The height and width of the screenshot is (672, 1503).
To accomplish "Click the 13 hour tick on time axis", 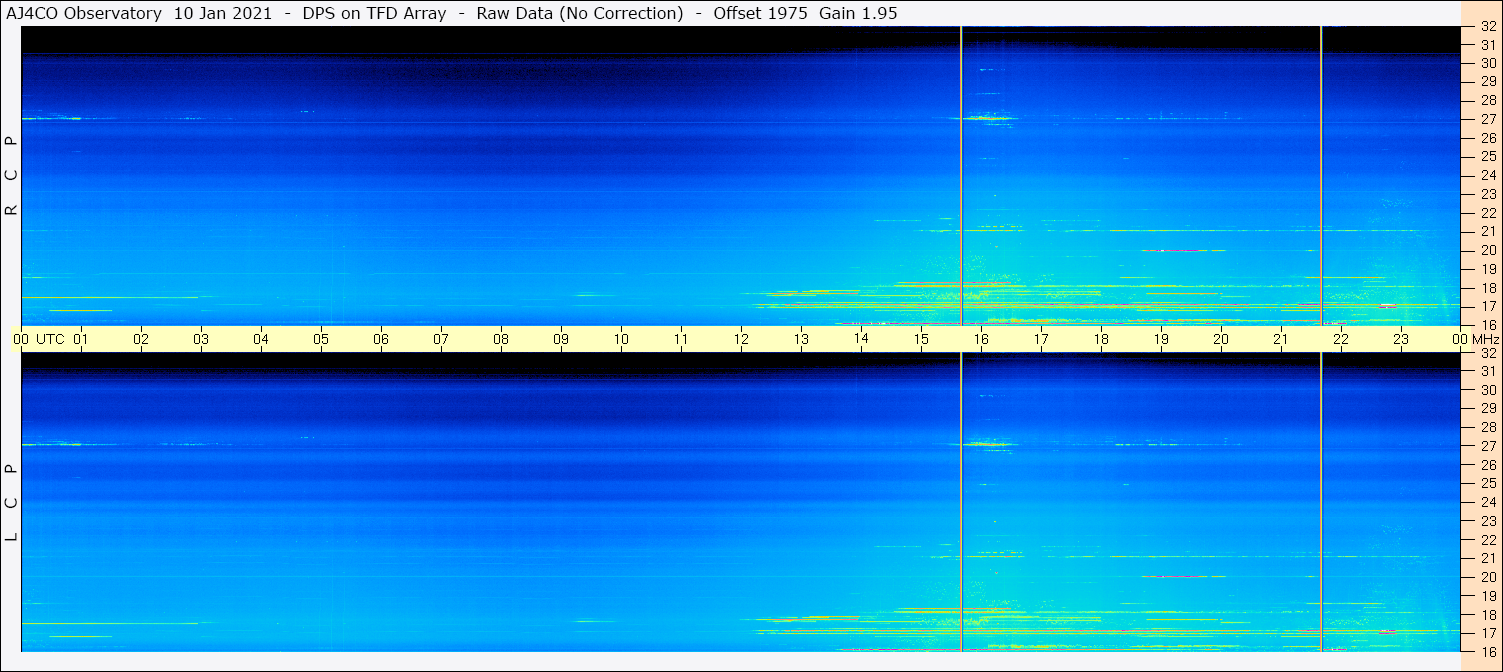I will click(801, 339).
